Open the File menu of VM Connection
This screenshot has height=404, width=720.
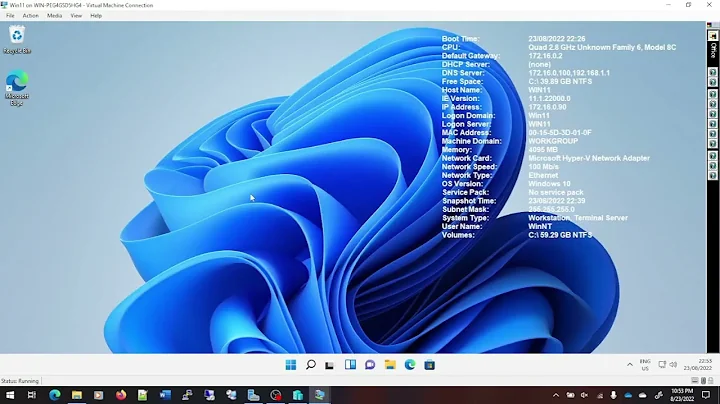click(10, 16)
